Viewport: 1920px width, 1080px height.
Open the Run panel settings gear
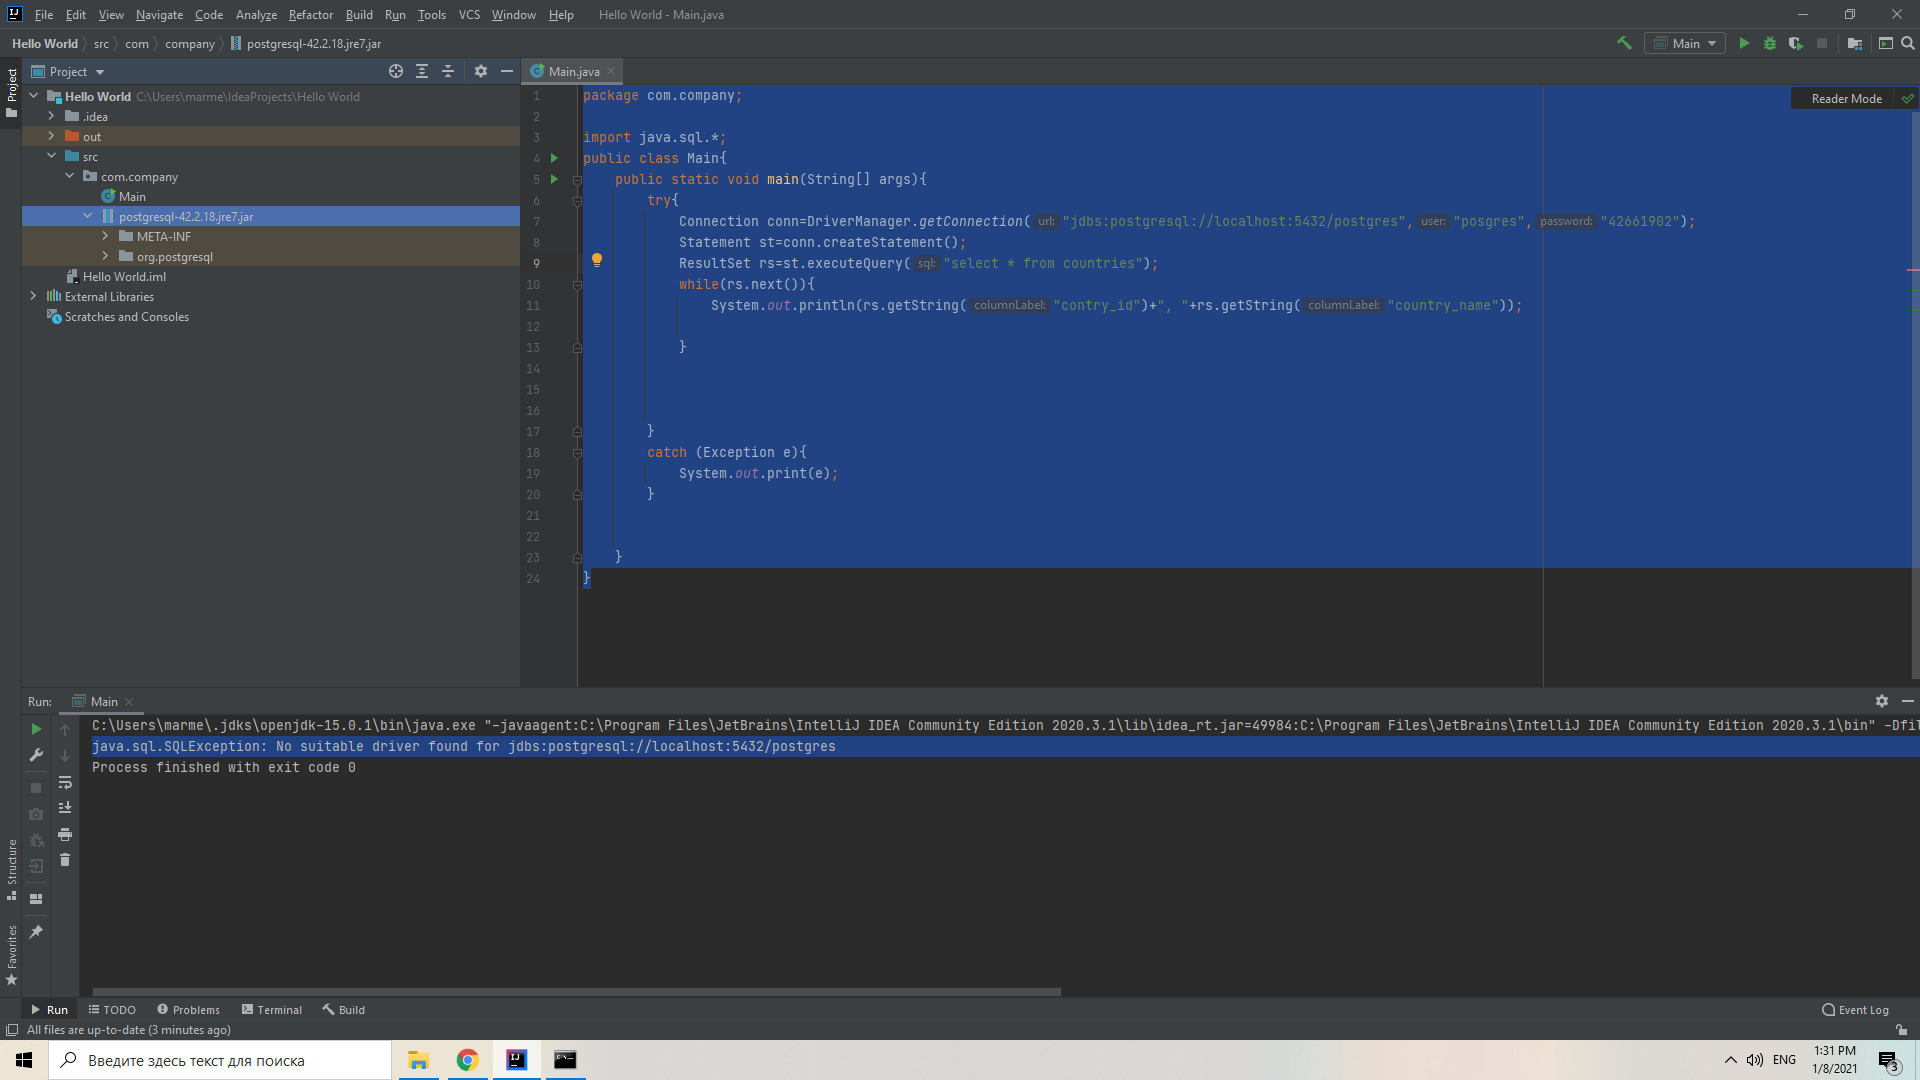pos(1882,701)
